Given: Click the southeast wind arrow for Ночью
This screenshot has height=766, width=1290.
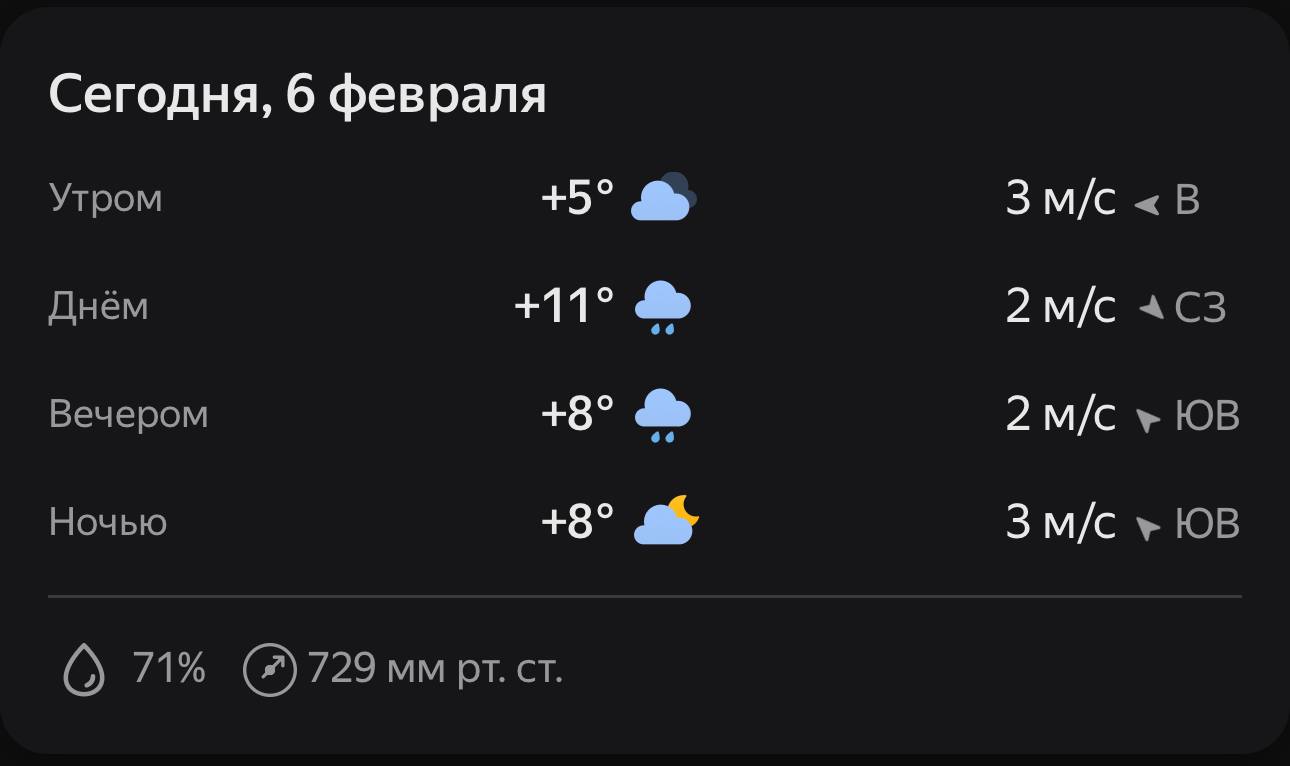Looking at the screenshot, I should (1147, 526).
